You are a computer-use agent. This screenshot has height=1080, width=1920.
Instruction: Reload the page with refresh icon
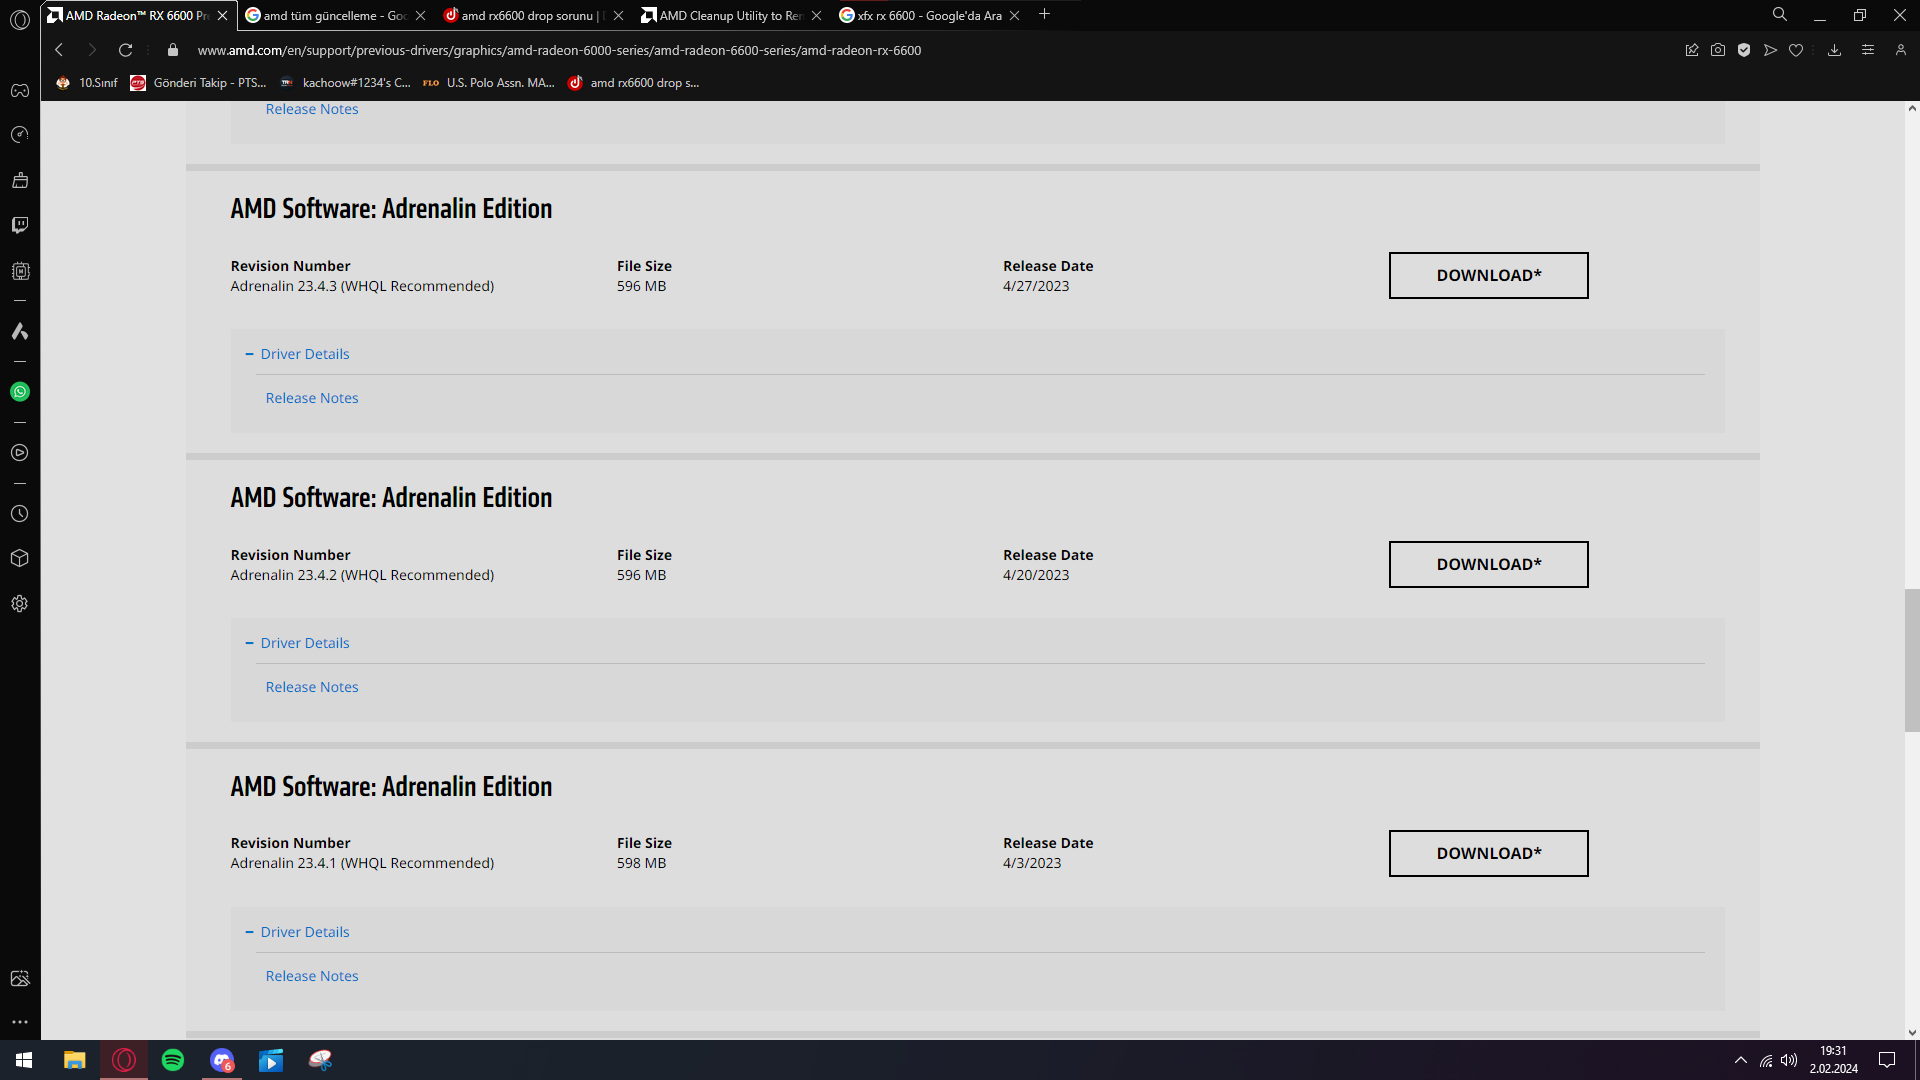point(125,50)
